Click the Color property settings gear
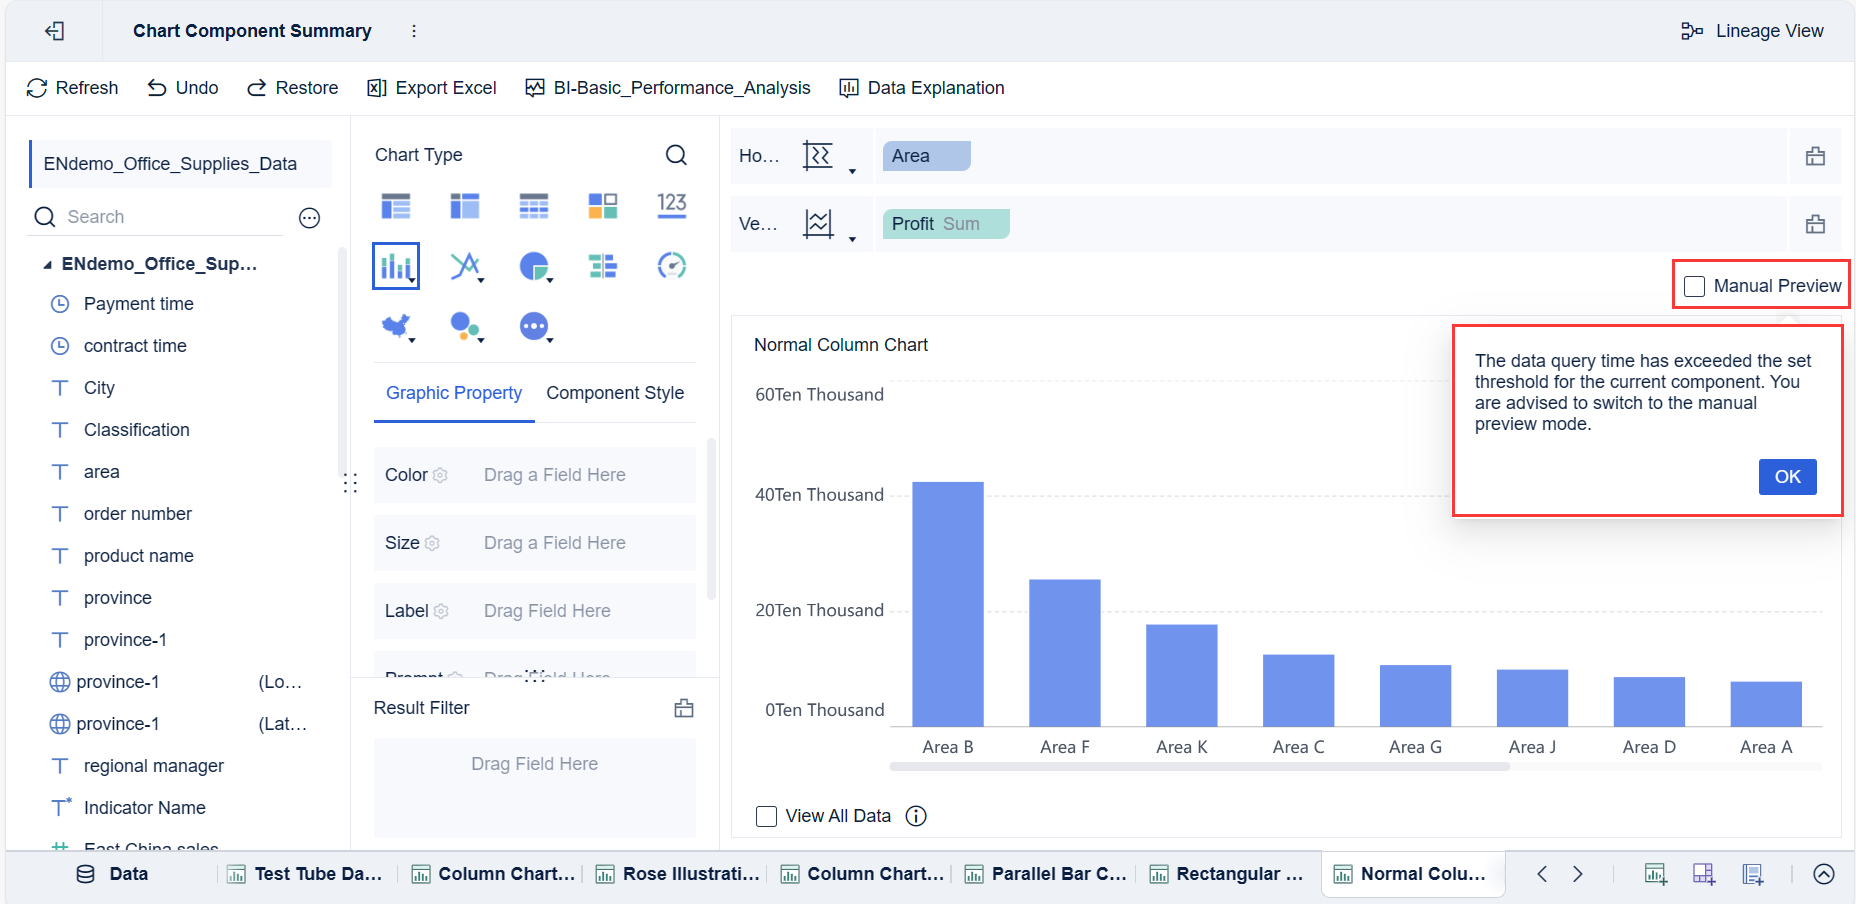This screenshot has height=904, width=1856. (x=440, y=475)
